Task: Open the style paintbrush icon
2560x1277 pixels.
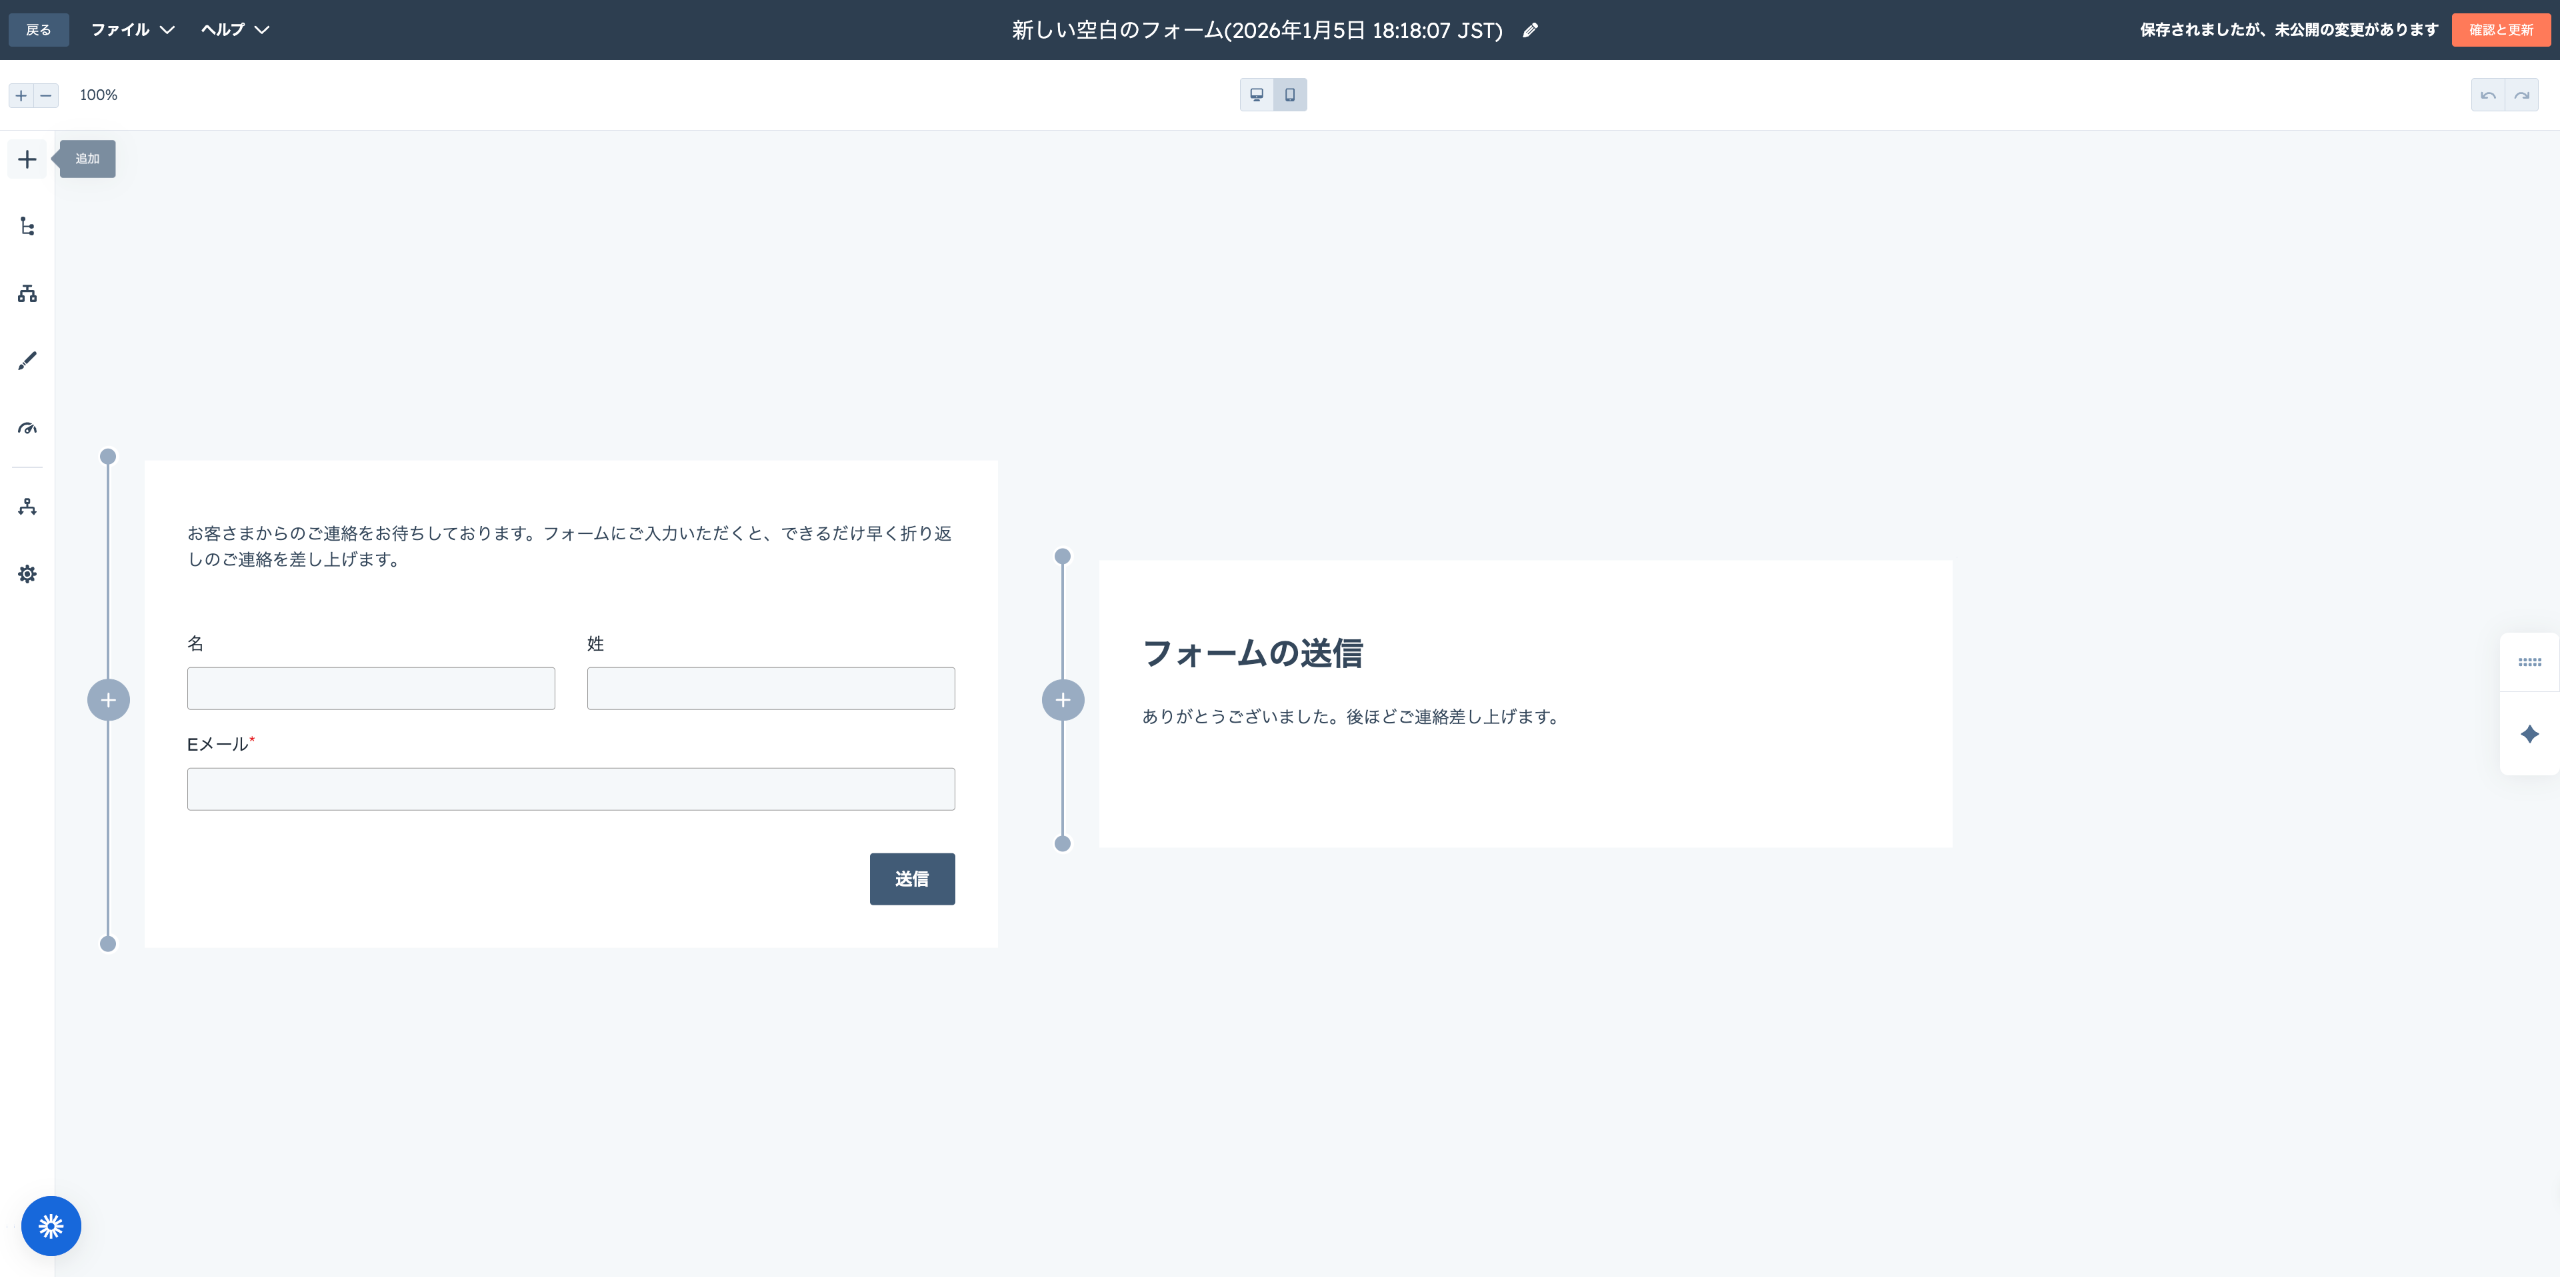Action: tap(27, 361)
